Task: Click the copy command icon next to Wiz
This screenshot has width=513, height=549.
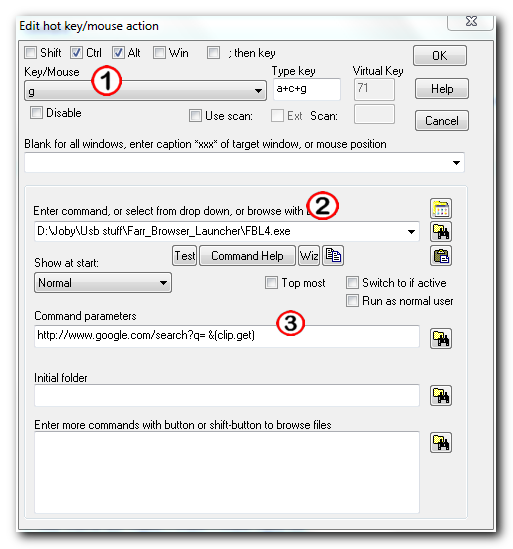Action: click(333, 256)
